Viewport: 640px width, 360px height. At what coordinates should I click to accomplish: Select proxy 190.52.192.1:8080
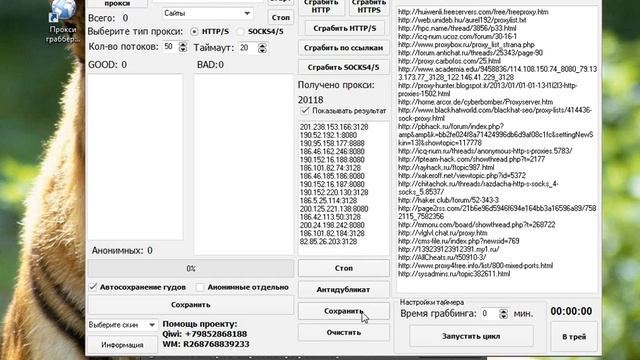click(328, 135)
